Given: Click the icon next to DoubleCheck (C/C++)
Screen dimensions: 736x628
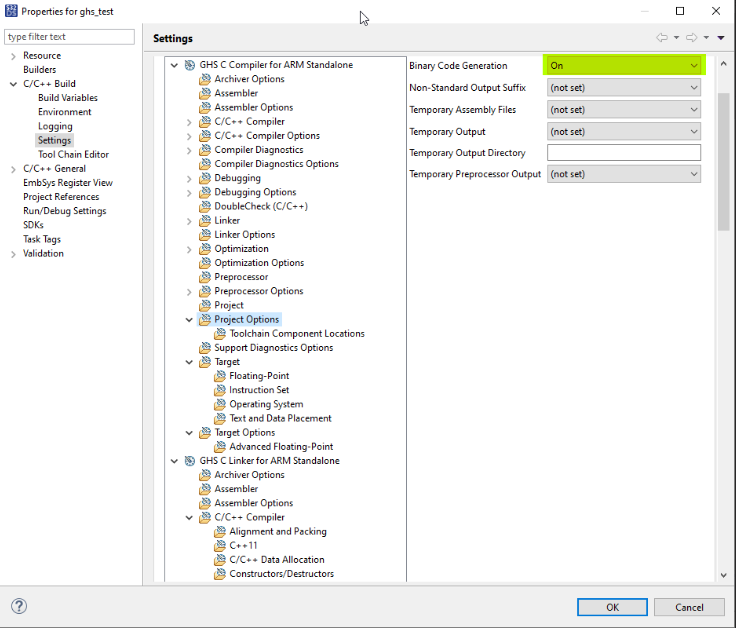Looking at the screenshot, I should (205, 206).
